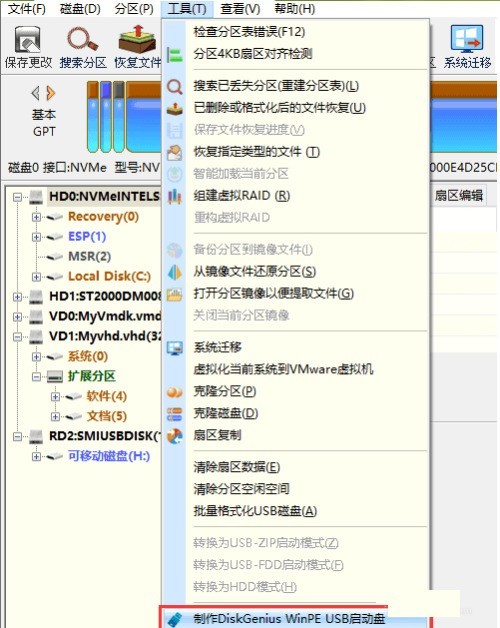Expand the Recovery(0) partition node
The height and width of the screenshot is (628, 500).
pos(36,217)
